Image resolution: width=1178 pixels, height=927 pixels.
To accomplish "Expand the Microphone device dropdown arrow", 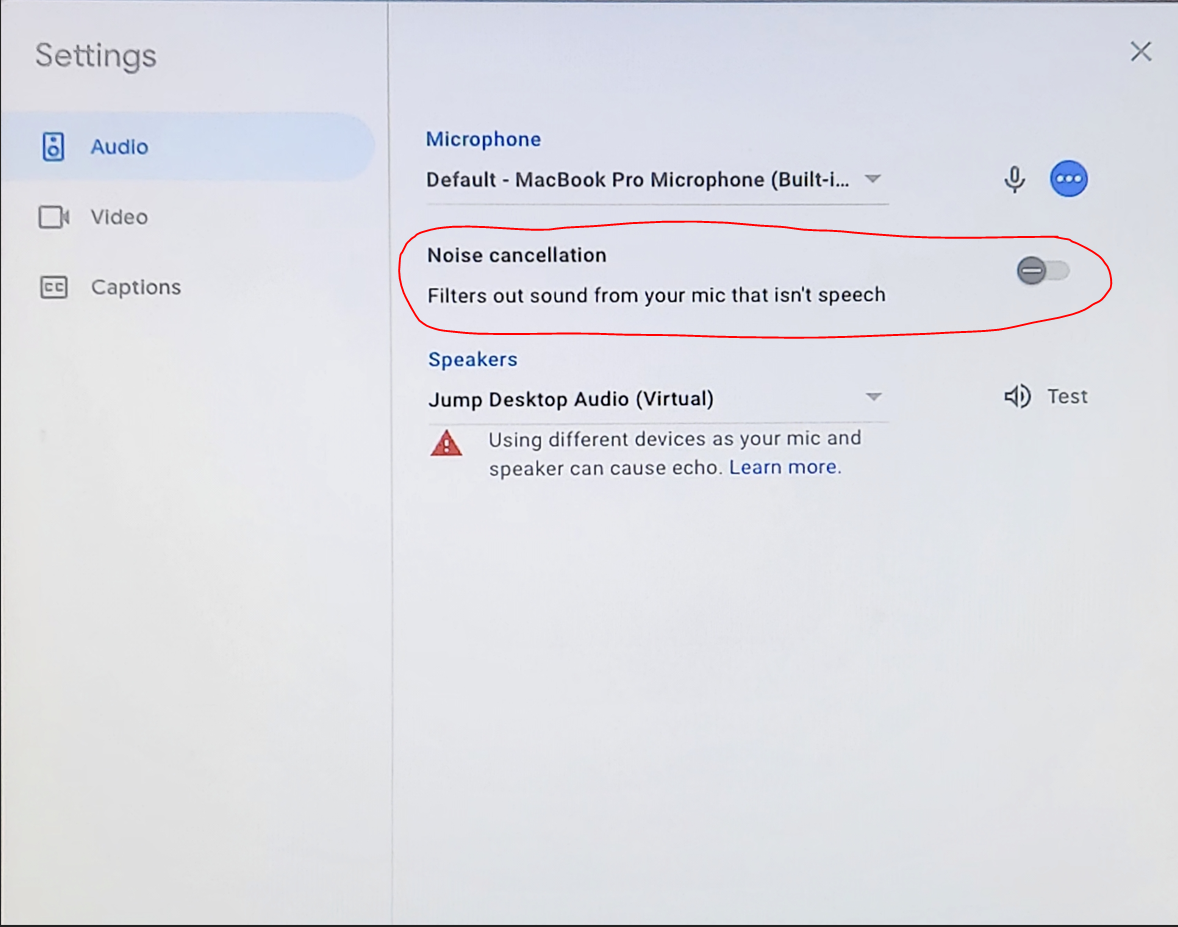I will [872, 179].
